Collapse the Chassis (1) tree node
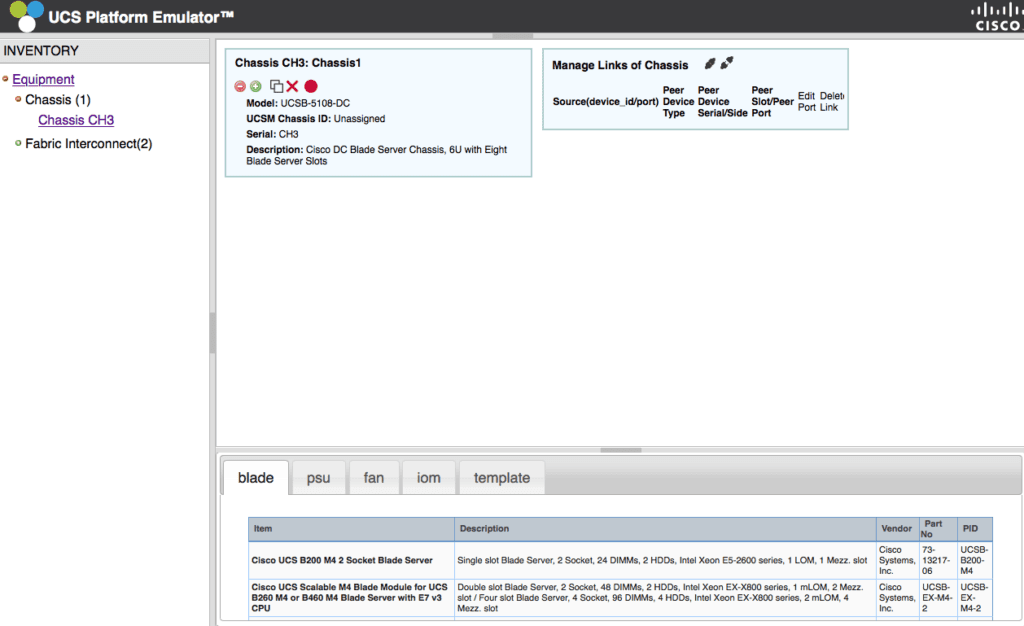 18,99
